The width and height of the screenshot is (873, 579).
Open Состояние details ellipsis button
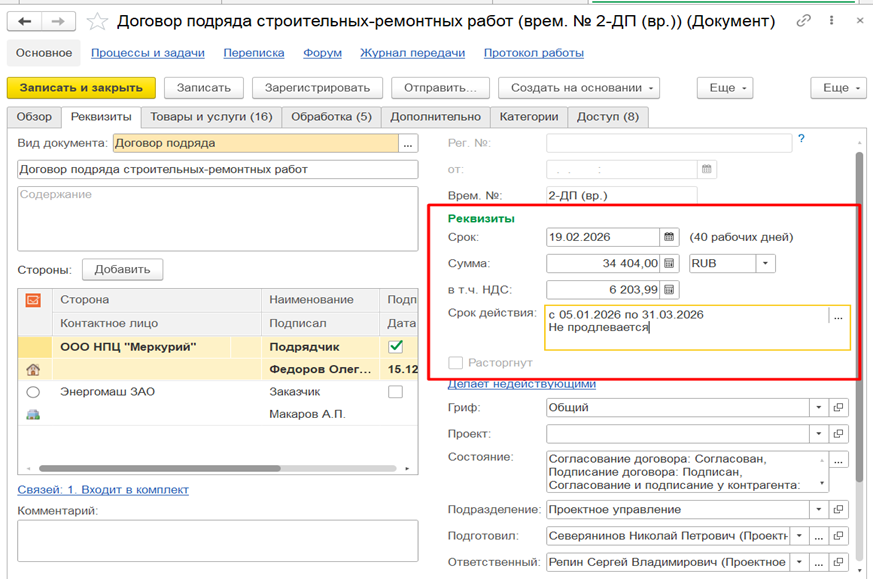click(x=838, y=460)
